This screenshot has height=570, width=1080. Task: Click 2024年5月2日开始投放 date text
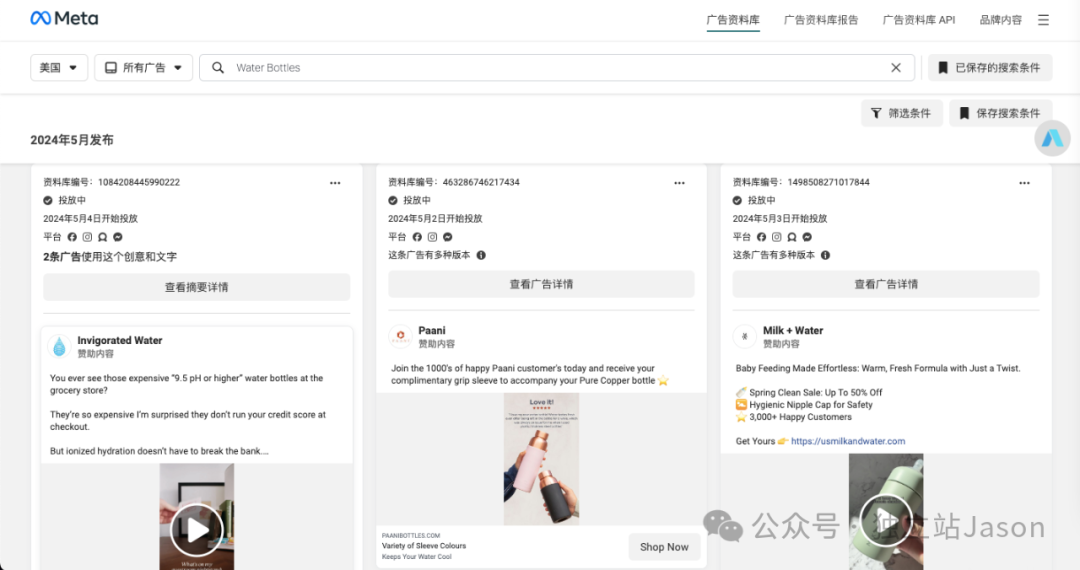pyautogui.click(x=435, y=219)
